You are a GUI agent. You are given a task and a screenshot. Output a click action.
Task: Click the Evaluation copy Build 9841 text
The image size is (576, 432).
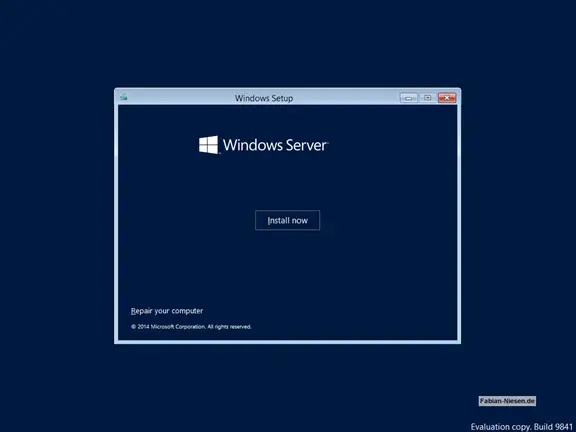coord(522,427)
